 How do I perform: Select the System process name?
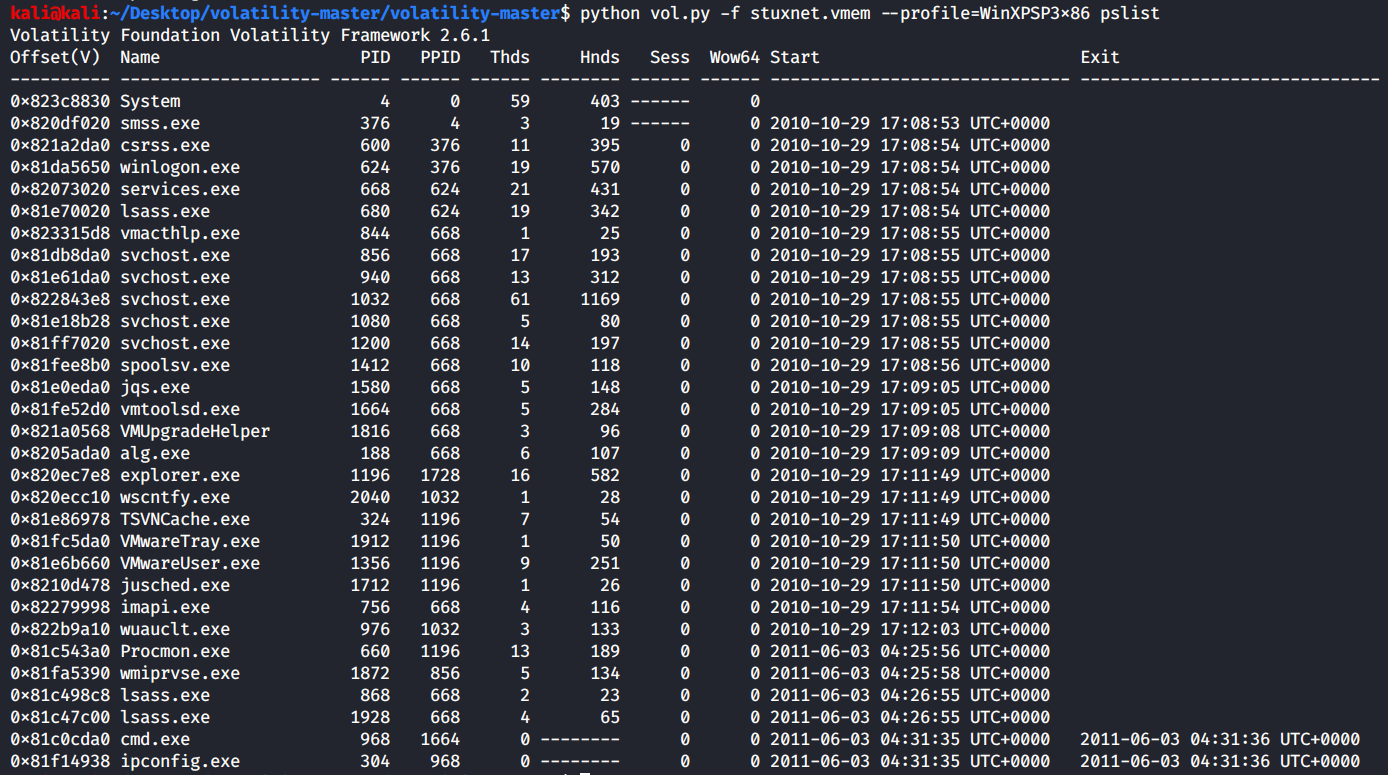150,101
